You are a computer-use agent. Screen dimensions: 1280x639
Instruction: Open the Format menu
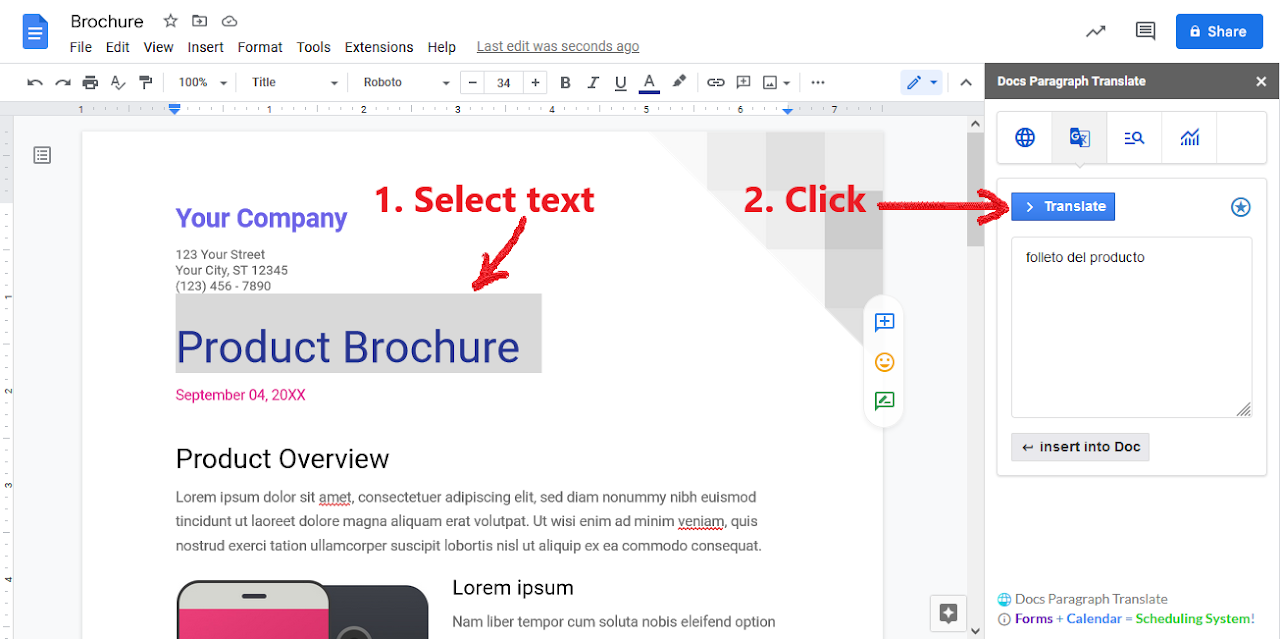(x=260, y=47)
